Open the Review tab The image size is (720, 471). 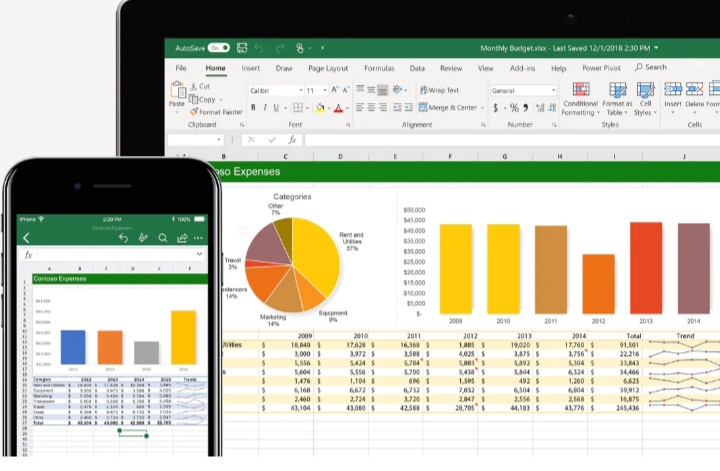[451, 68]
